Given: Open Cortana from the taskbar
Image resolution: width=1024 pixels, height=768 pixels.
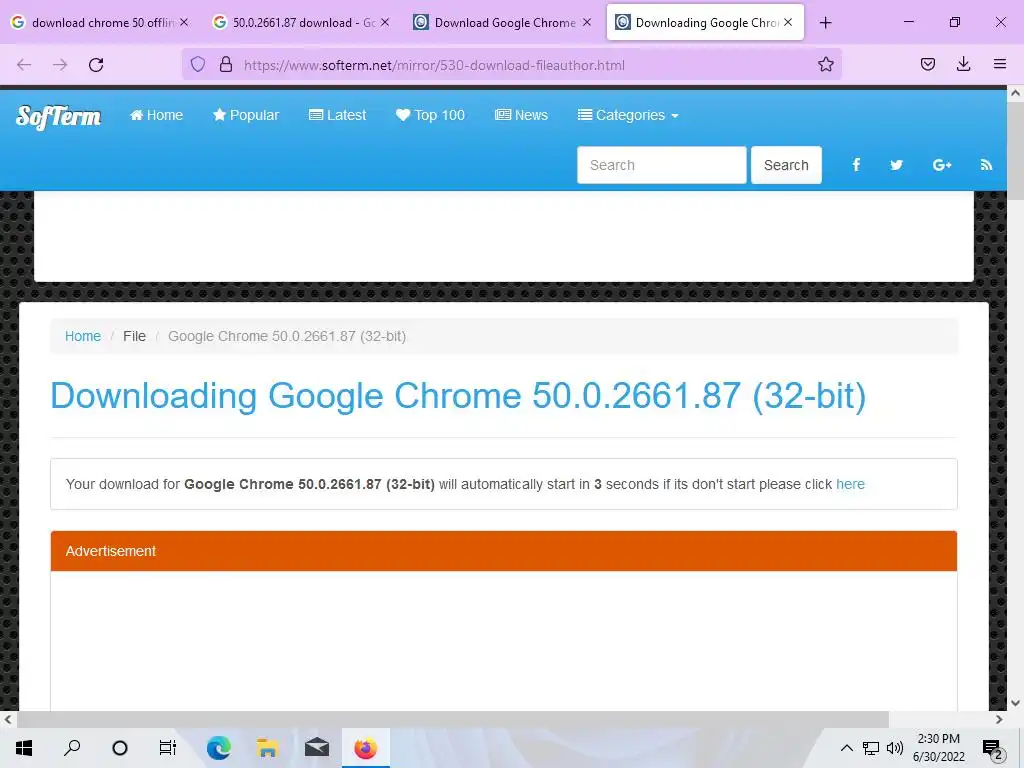Looking at the screenshot, I should 120,748.
